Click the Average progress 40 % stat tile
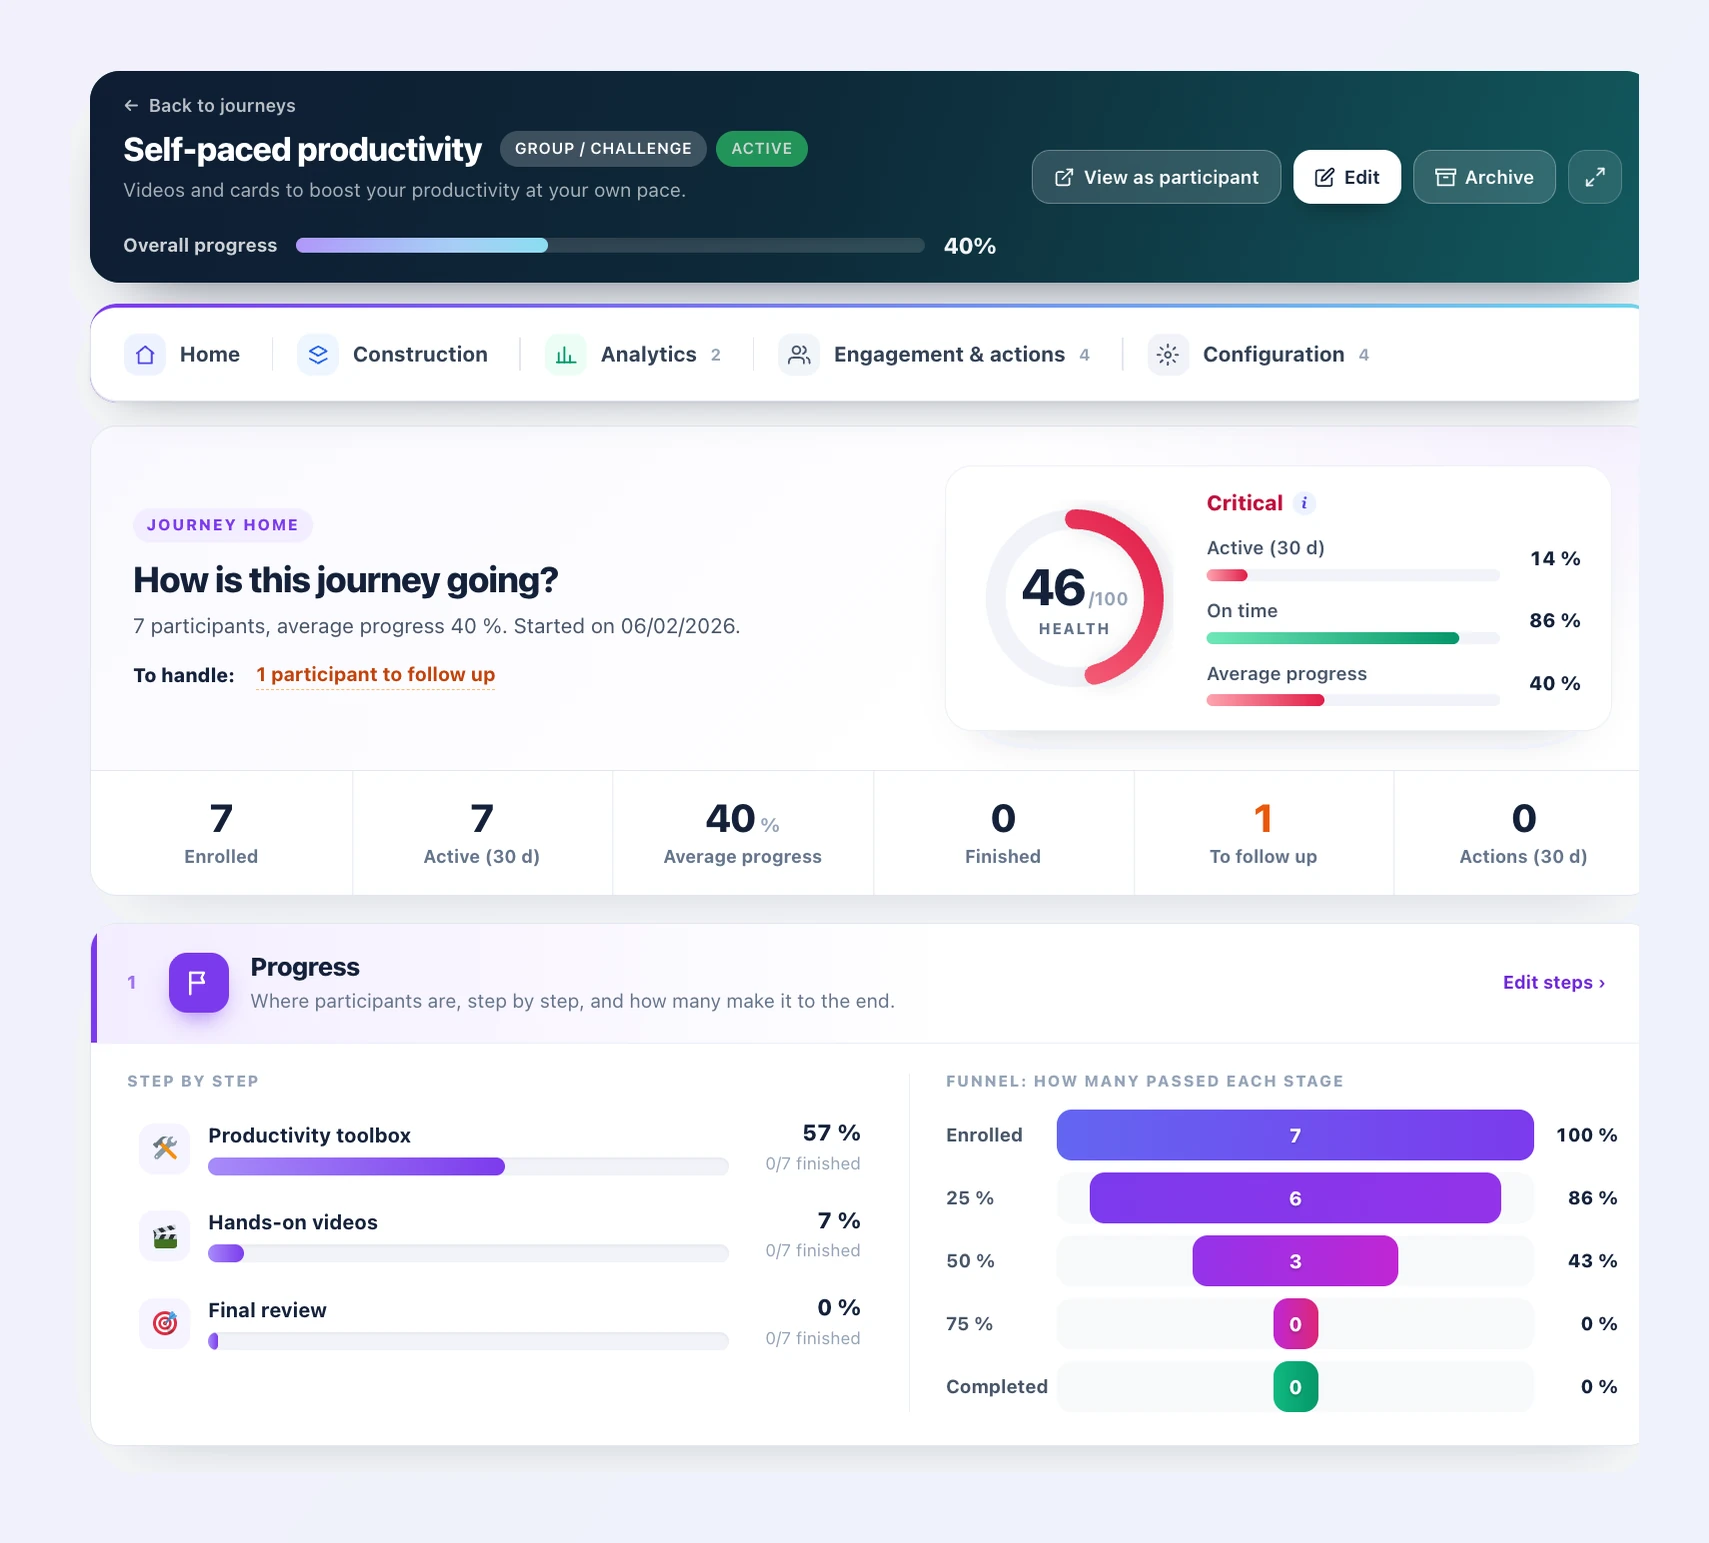 742,833
